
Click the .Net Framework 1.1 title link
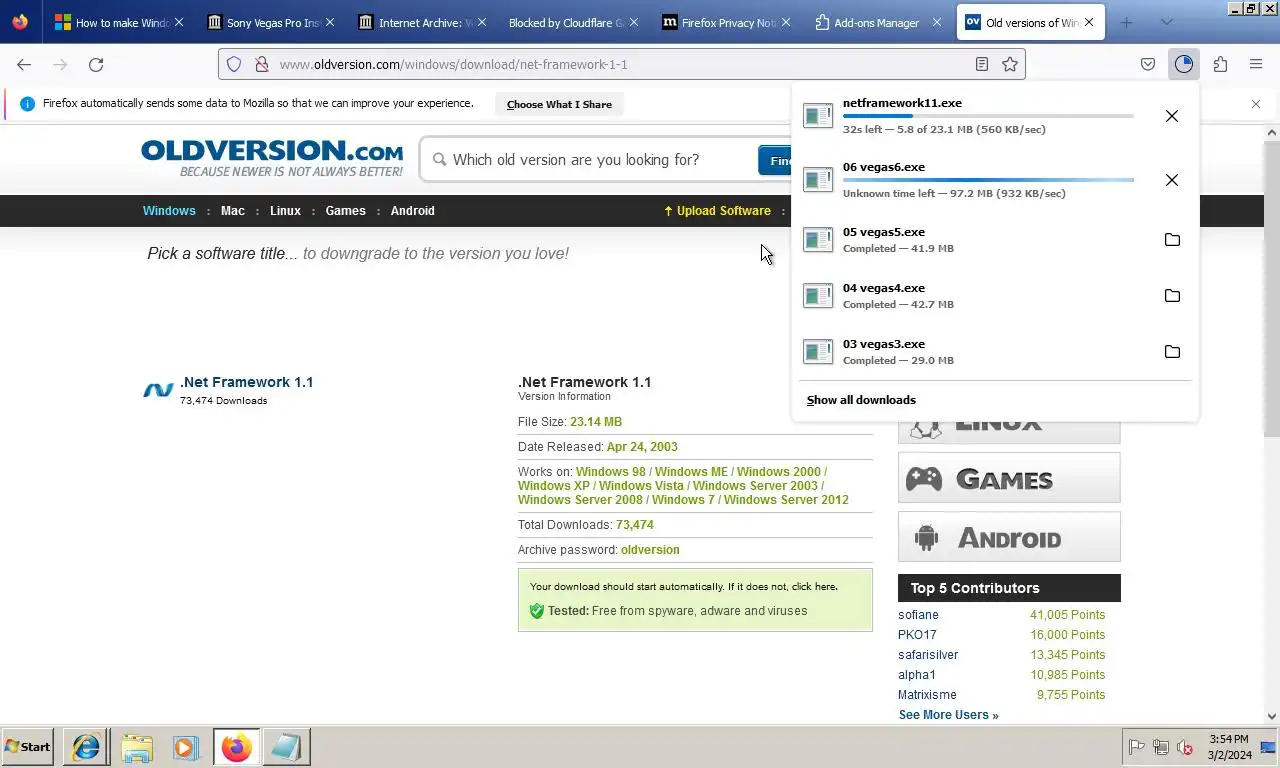click(x=246, y=382)
